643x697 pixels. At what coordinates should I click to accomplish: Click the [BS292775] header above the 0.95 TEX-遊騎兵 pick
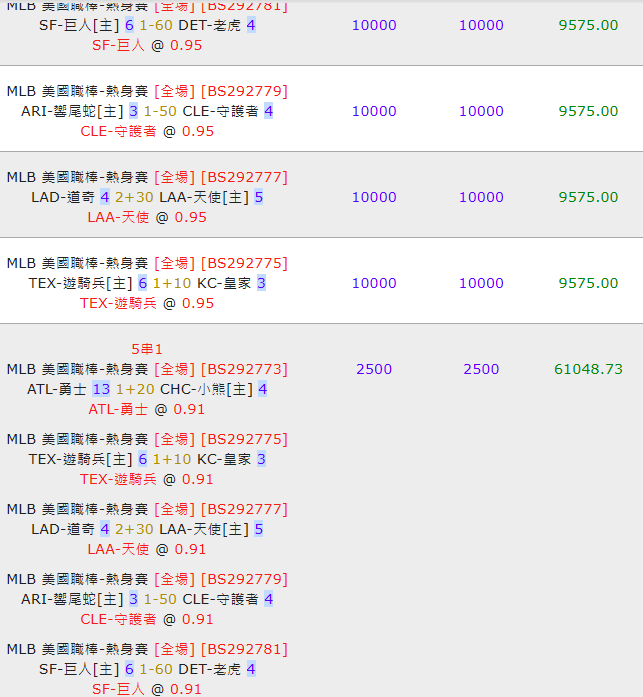tap(147, 263)
